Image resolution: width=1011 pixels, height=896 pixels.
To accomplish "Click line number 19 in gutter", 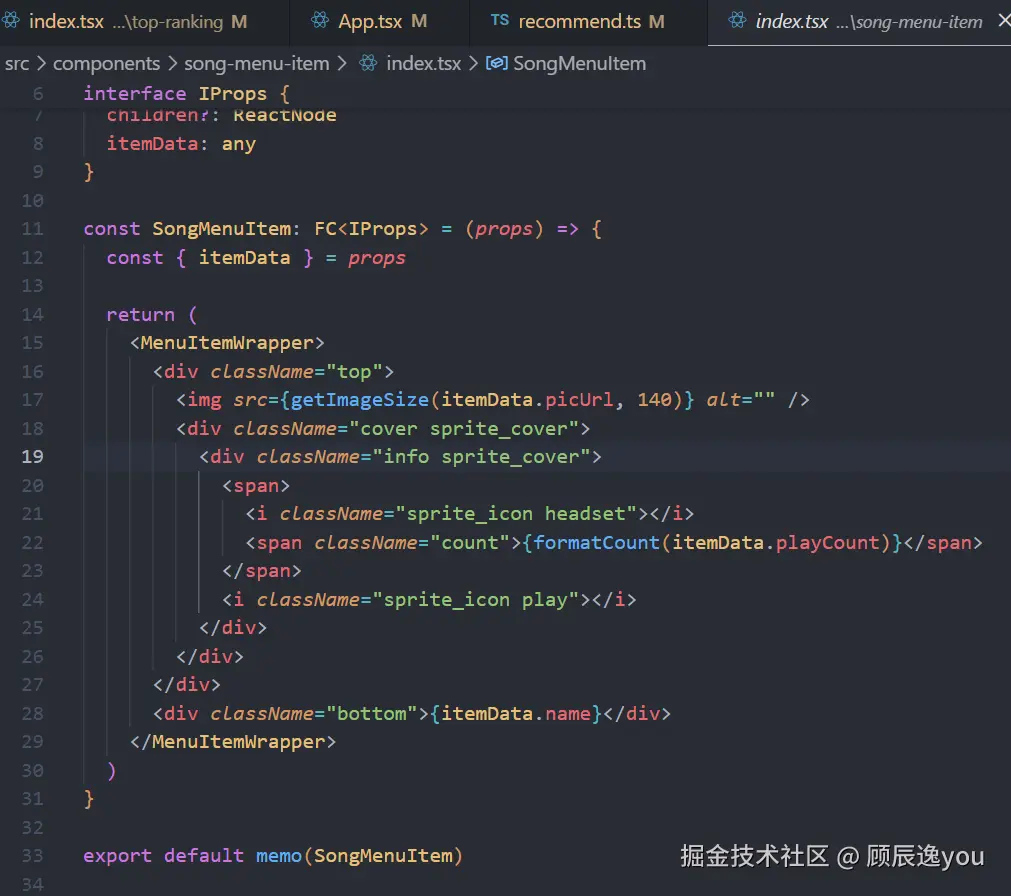I will (x=32, y=457).
